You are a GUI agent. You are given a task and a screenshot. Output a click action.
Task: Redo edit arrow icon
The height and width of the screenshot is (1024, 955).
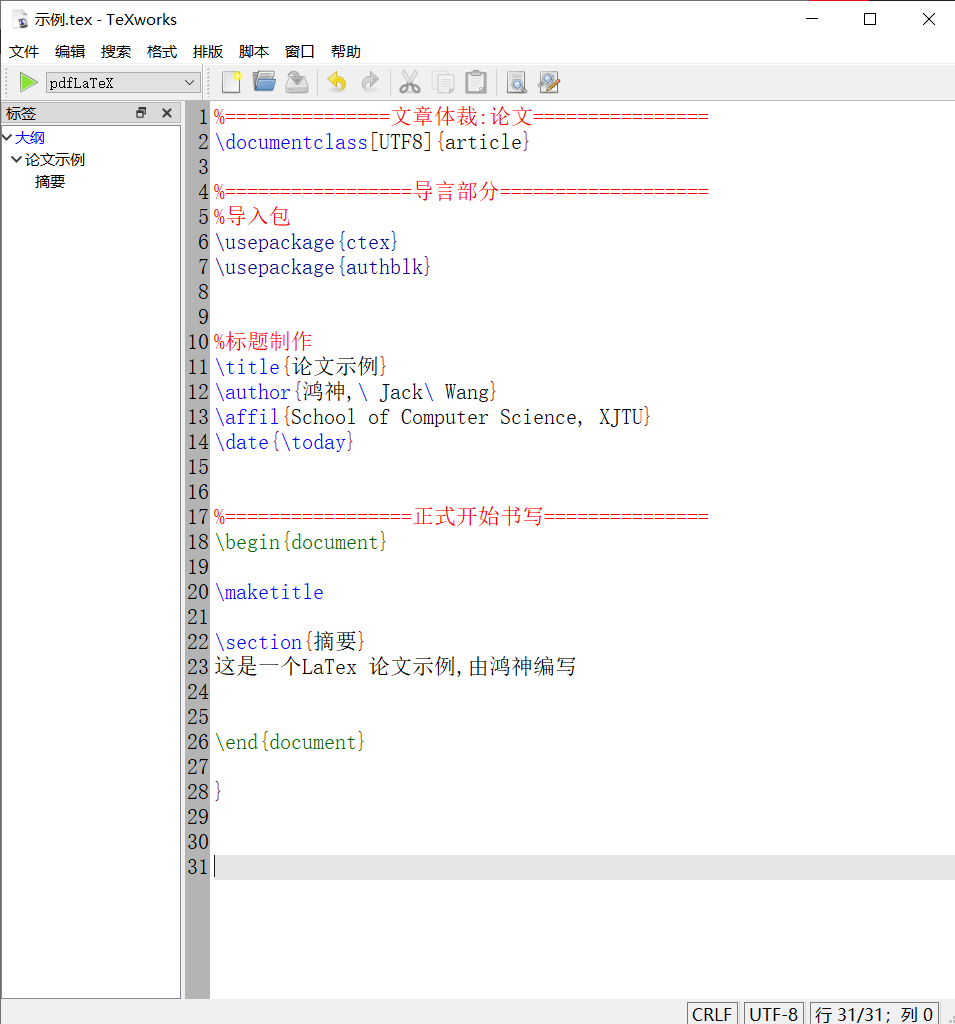[370, 82]
